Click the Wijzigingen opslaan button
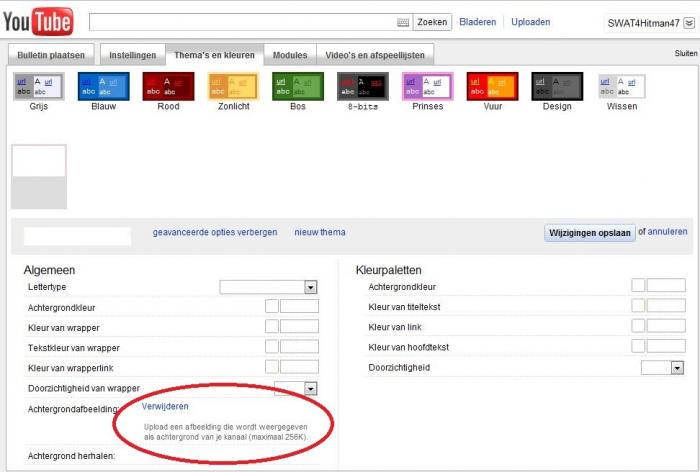The image size is (700, 472). coord(590,233)
